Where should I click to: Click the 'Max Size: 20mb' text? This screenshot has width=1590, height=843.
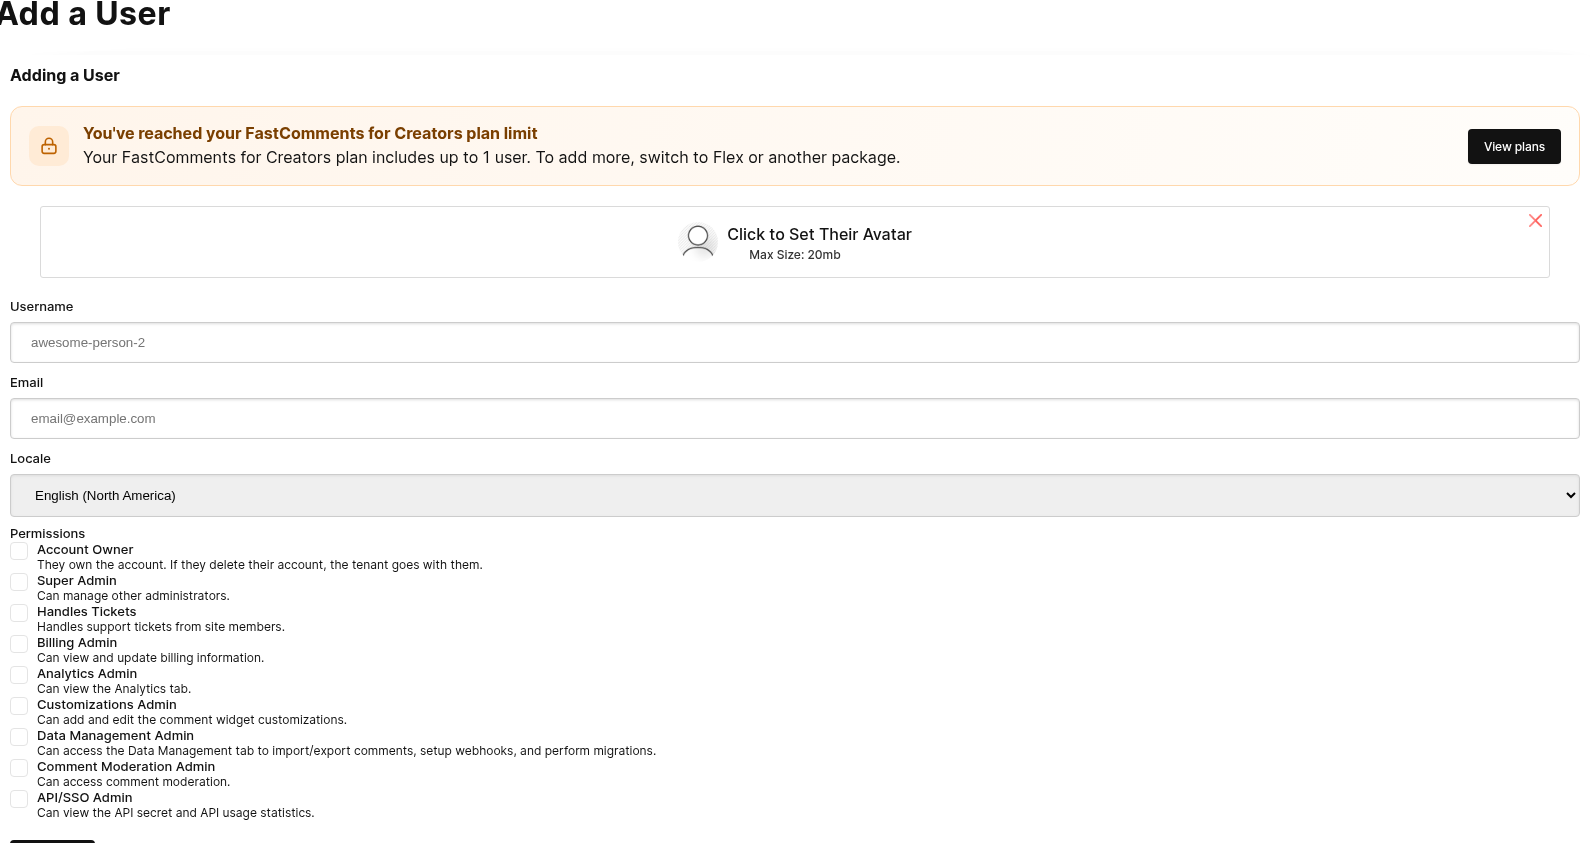(x=795, y=255)
